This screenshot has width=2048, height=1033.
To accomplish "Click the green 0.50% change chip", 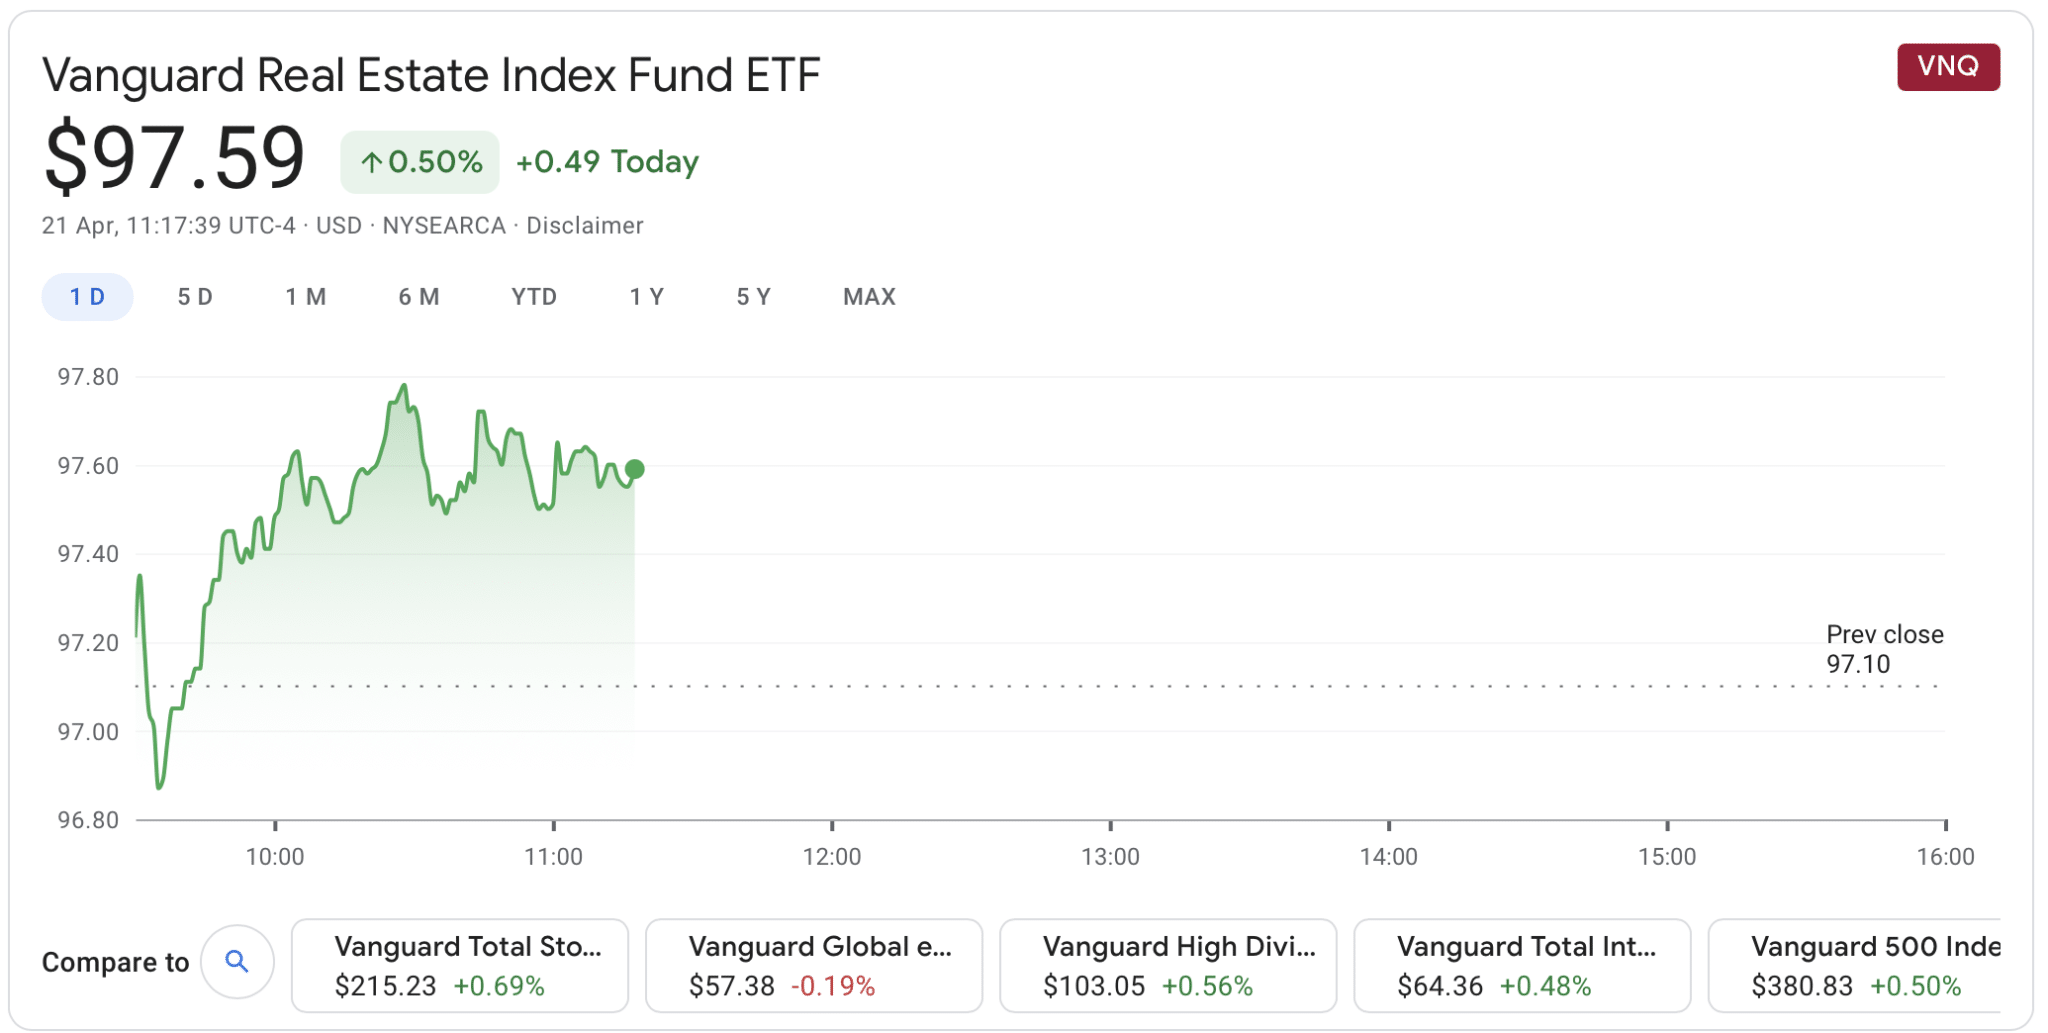I will [419, 161].
